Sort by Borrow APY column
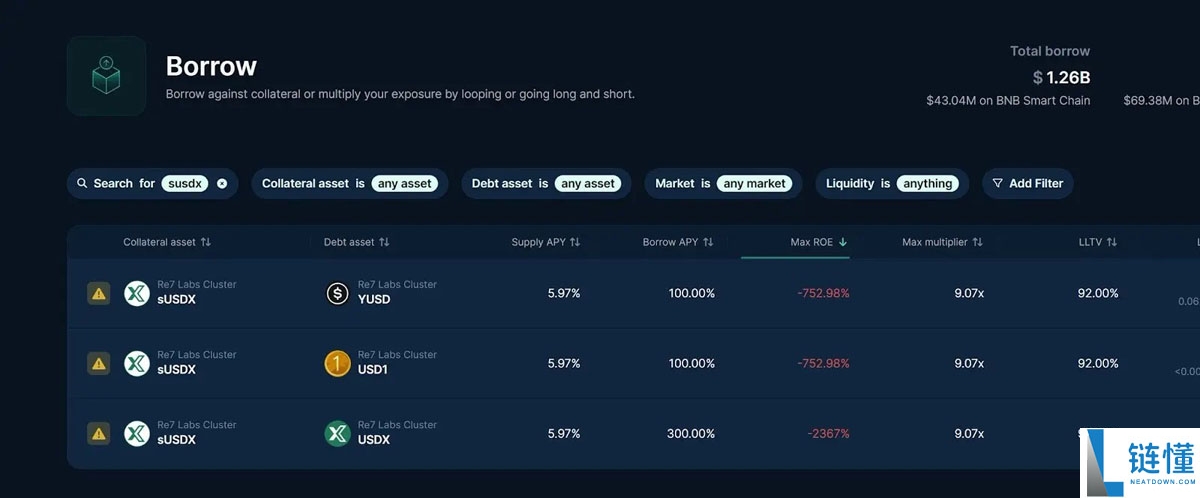The image size is (1200, 498). point(678,242)
